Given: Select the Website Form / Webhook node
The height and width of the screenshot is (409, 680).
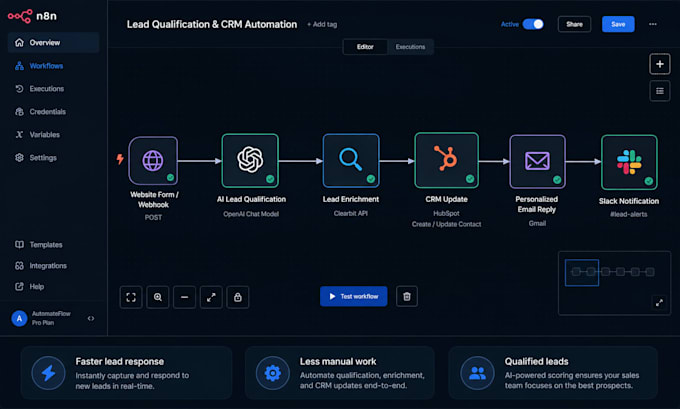Looking at the screenshot, I should [153, 160].
